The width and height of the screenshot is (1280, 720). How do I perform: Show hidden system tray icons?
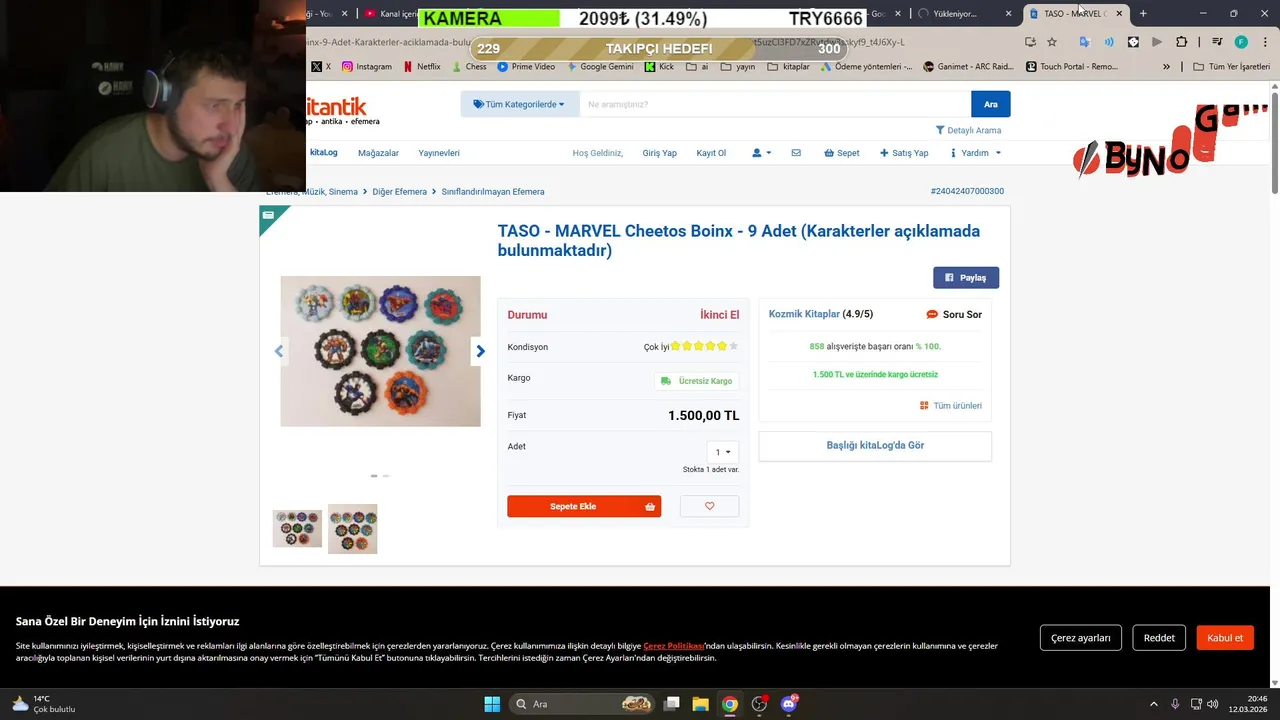1153,704
